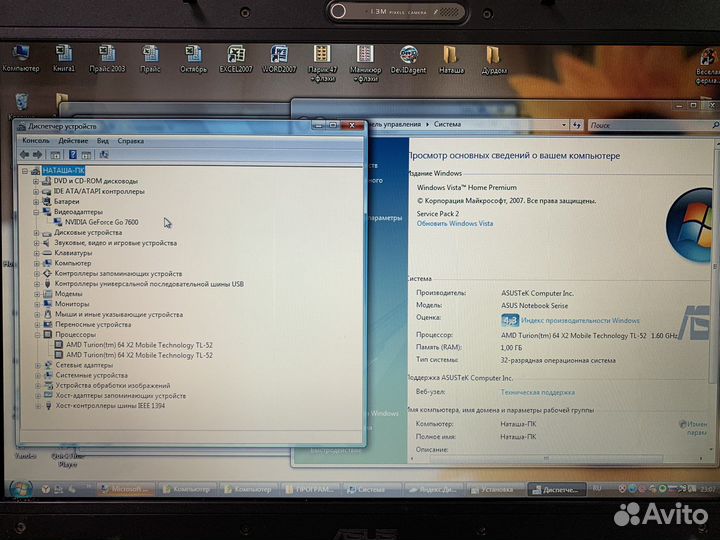Expand Хост-контроллеры шины IEEE 1394 node

click(x=38, y=406)
